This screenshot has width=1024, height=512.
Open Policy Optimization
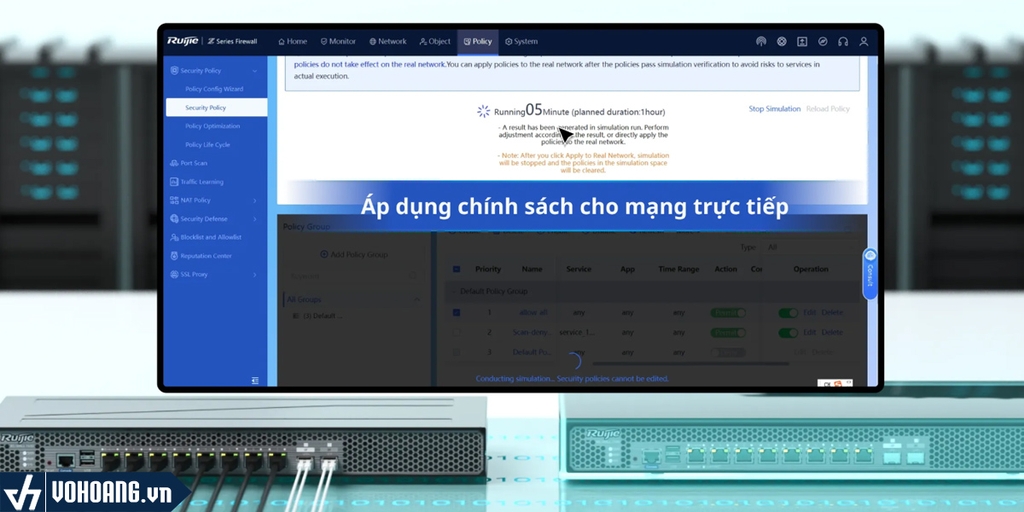point(212,126)
